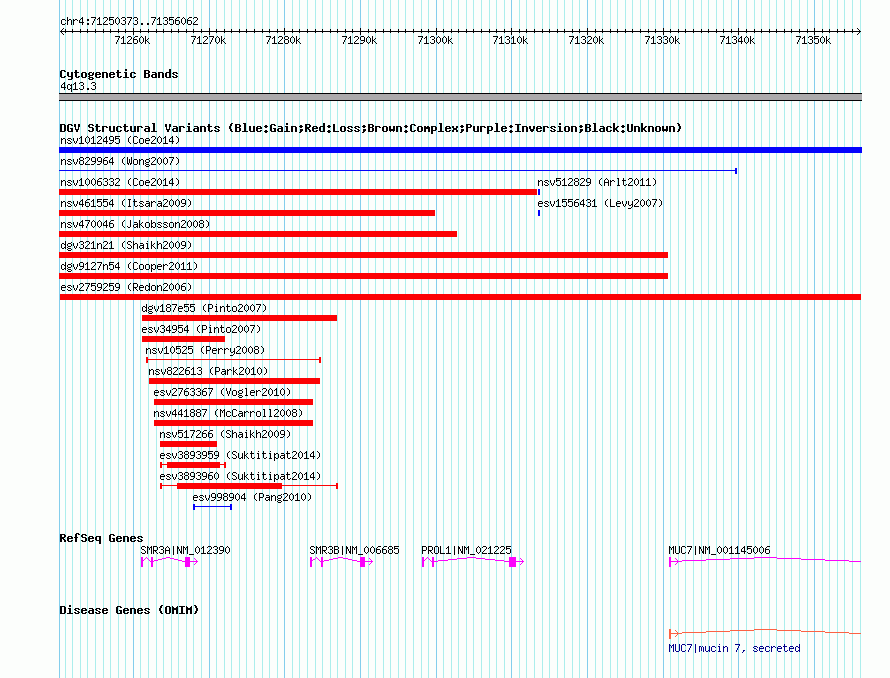Click the esv1556431 small blue variant mark

pos(539,213)
